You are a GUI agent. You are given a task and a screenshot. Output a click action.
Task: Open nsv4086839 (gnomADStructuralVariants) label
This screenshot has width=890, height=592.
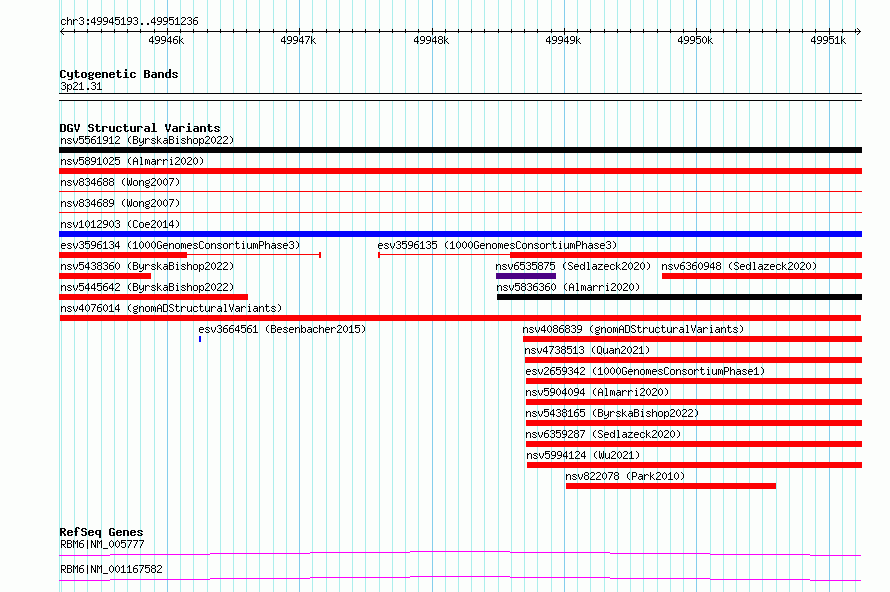pyautogui.click(x=633, y=329)
